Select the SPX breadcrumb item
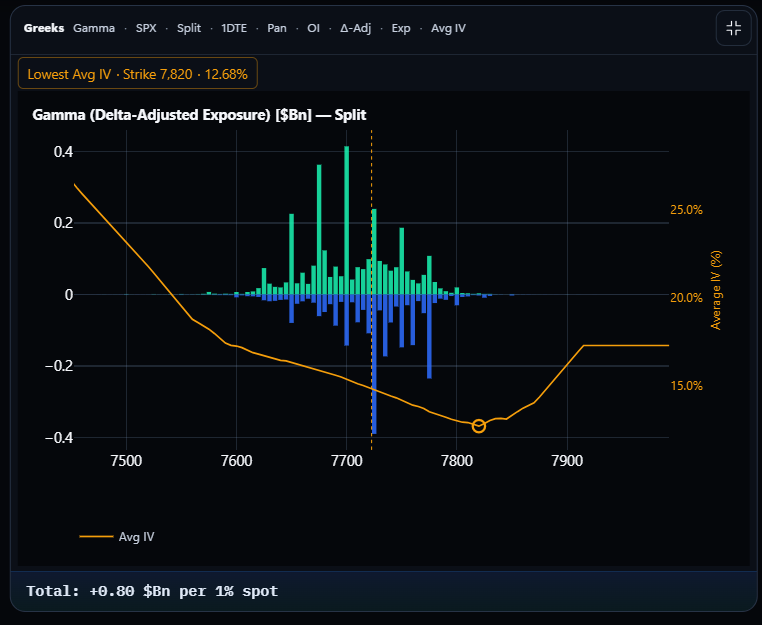This screenshot has height=625, width=762. (146, 28)
